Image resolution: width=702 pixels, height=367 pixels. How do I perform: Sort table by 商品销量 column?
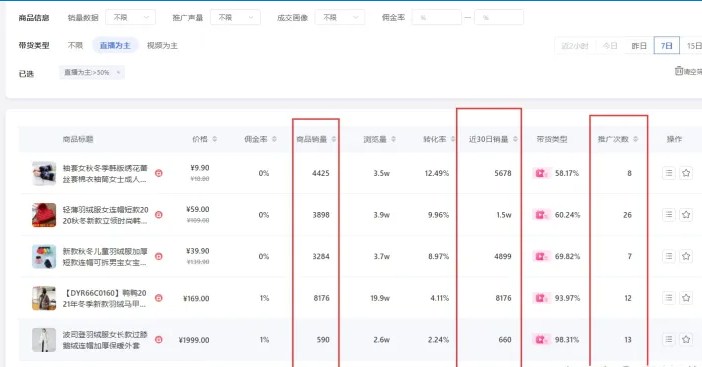point(334,139)
